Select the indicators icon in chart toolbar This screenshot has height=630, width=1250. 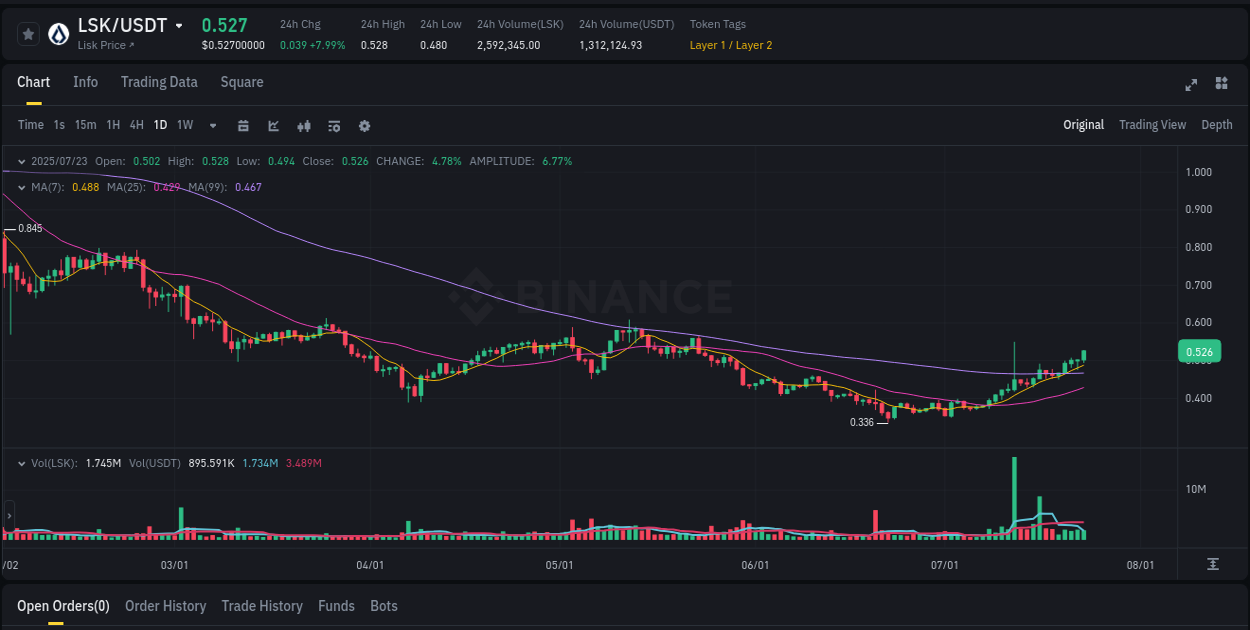(273, 126)
